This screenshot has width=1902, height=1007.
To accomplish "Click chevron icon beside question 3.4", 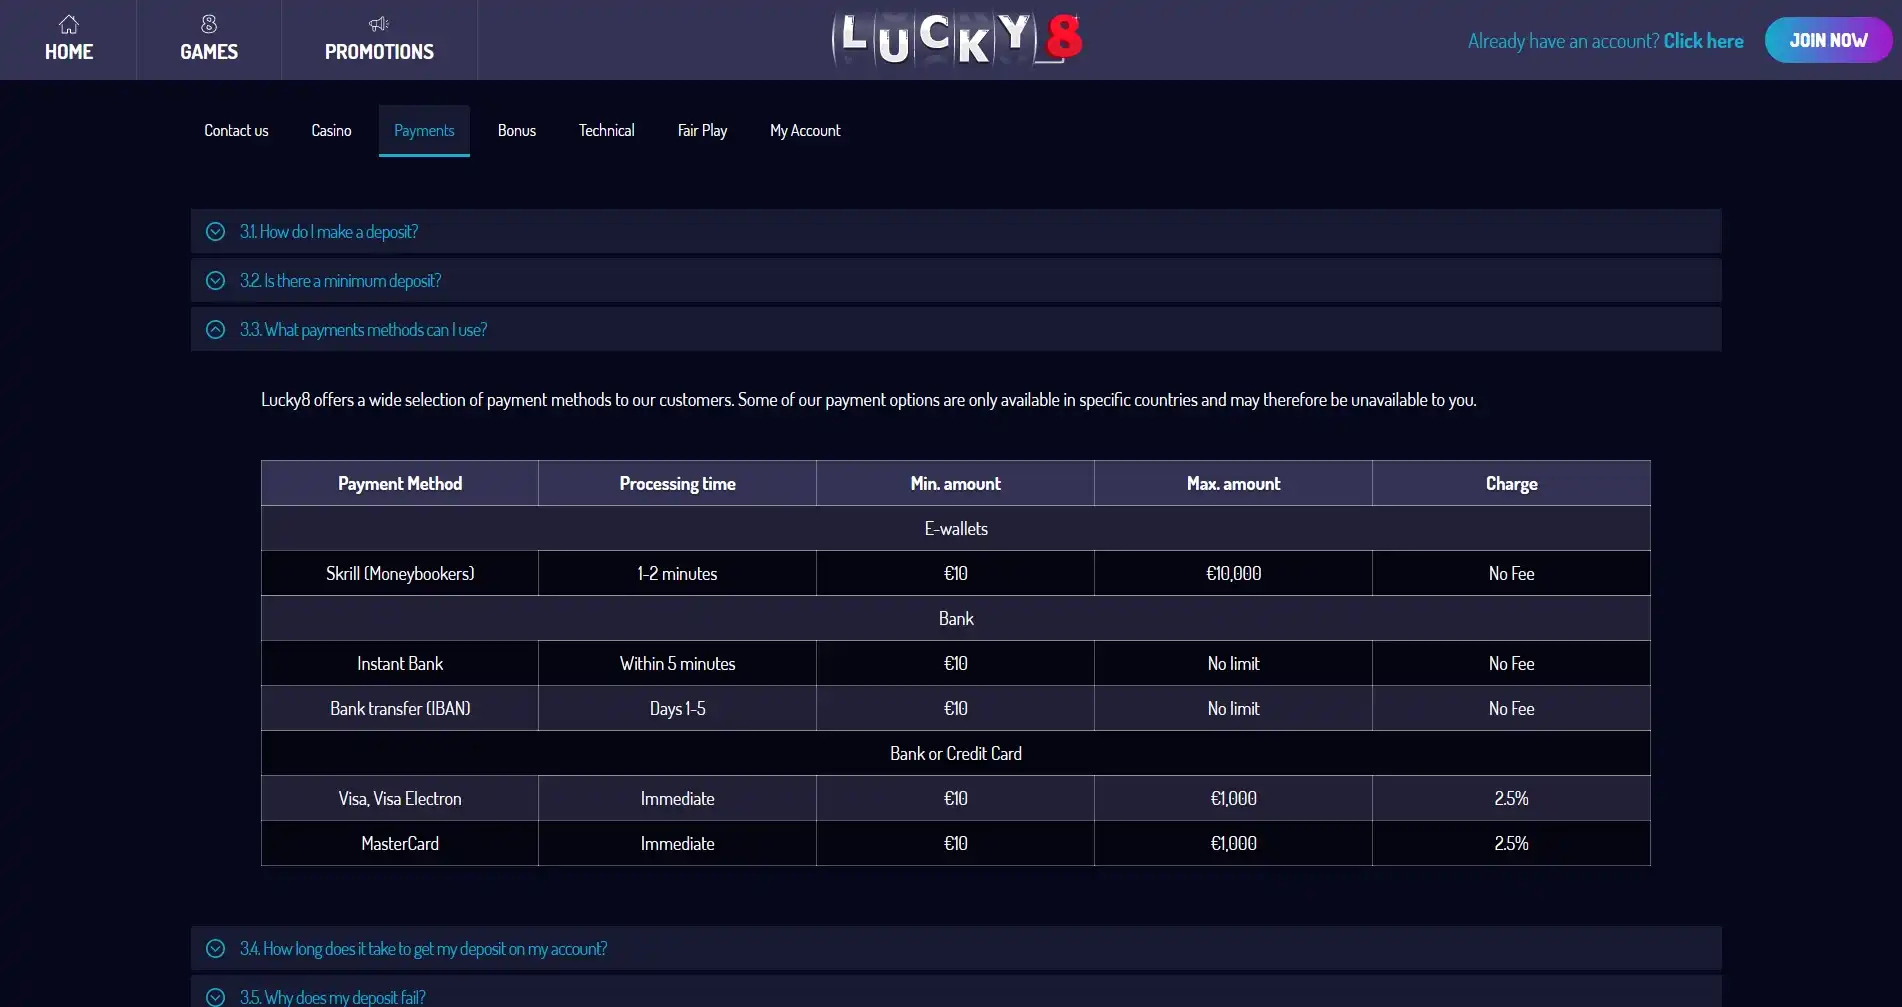I will pos(215,949).
